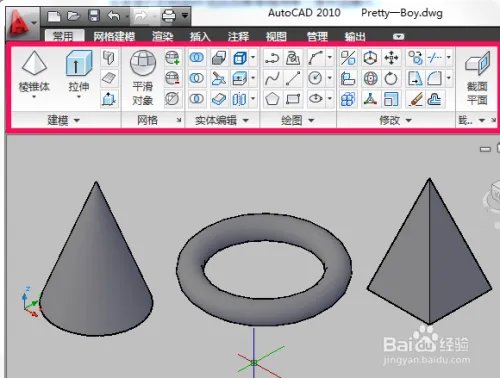Click the Extrude Faces icon
500x378 pixels.
click(x=240, y=78)
